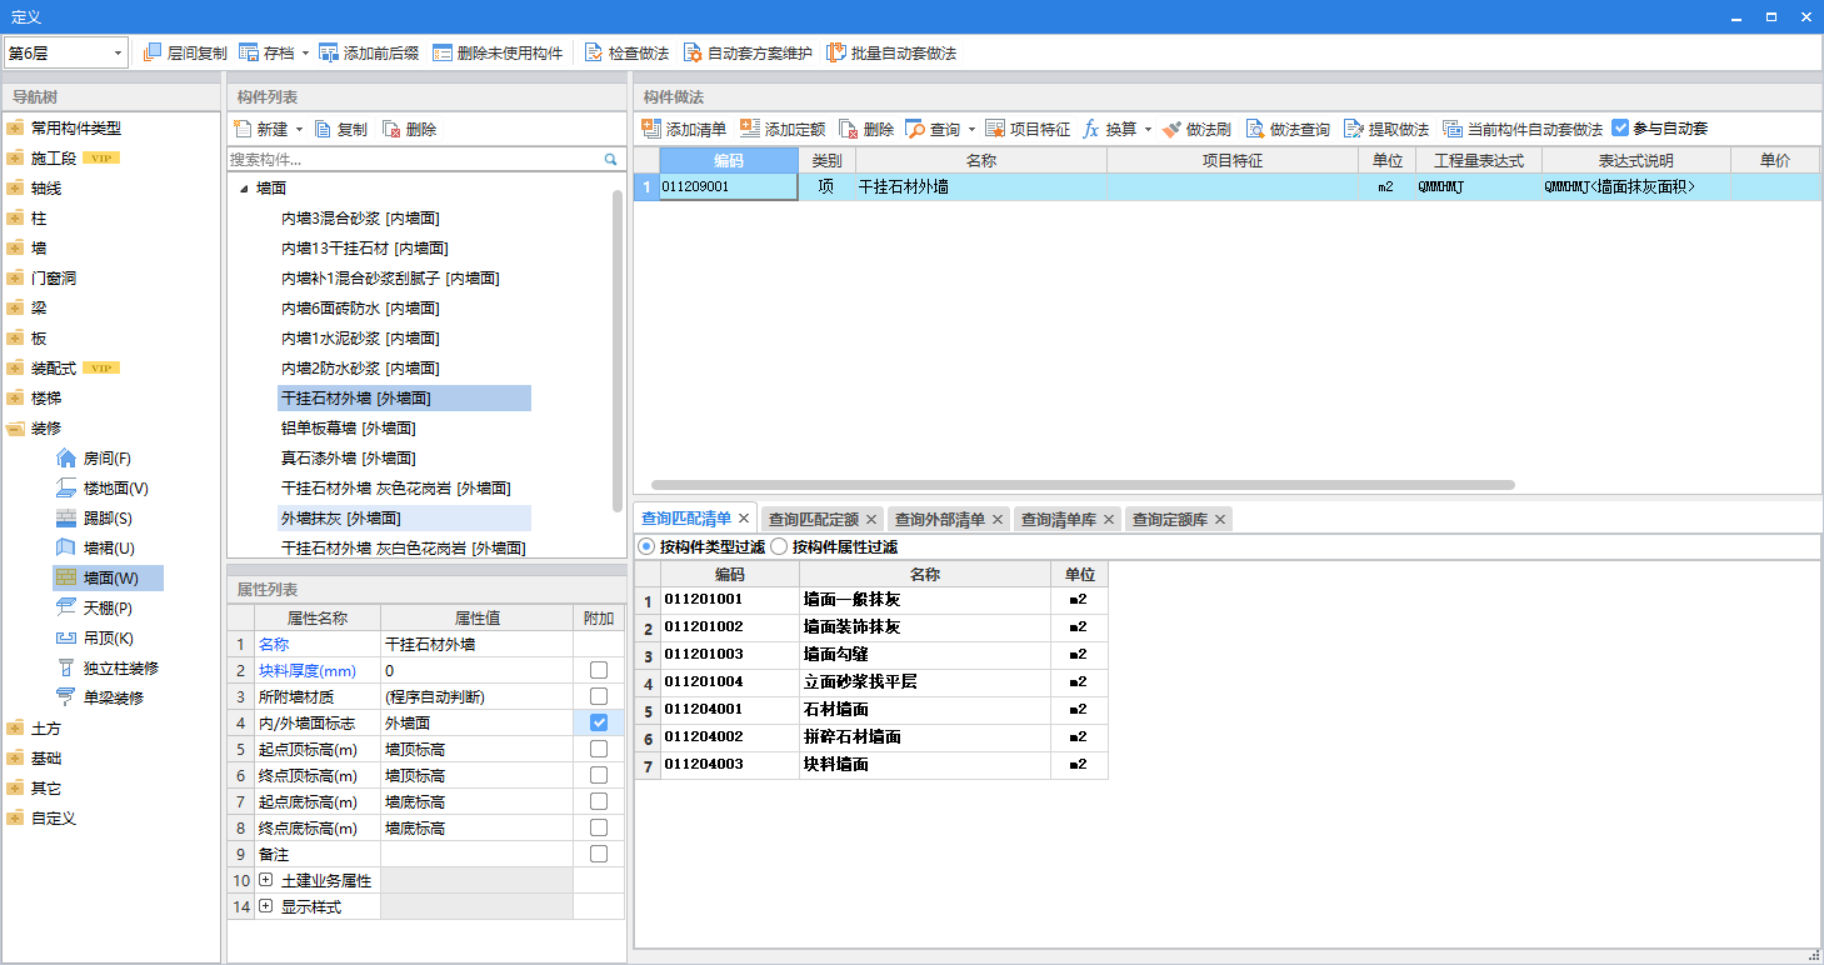Switch to 查询外部清单 tab
This screenshot has height=965, width=1824.
pos(939,519)
